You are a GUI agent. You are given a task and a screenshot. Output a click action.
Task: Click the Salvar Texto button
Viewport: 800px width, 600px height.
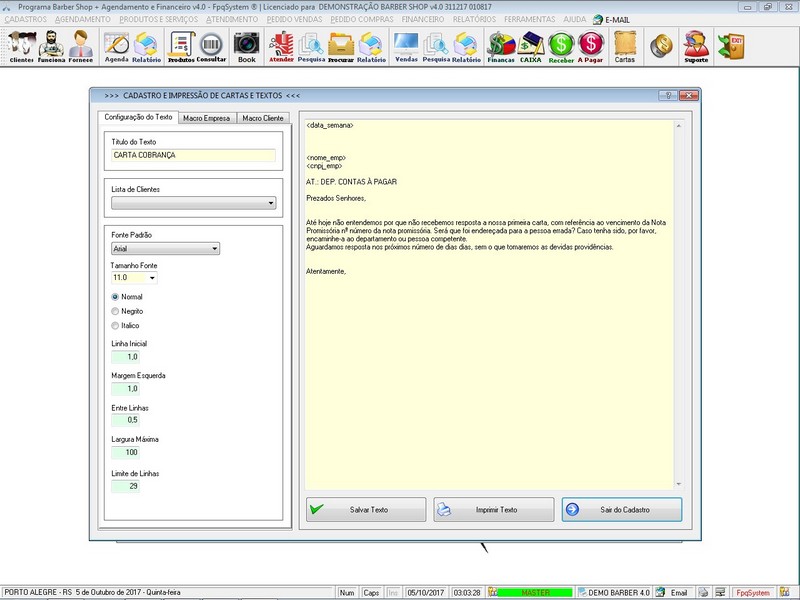[366, 510]
